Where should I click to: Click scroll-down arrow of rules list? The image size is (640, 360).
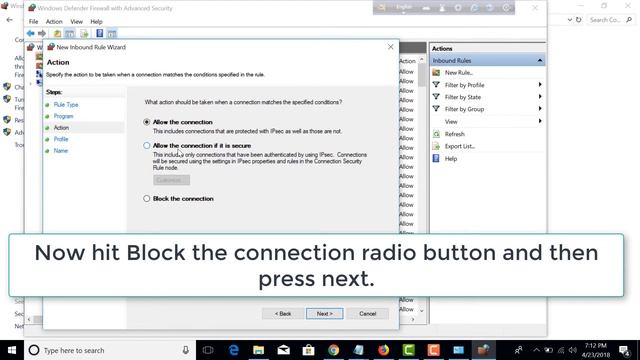click(422, 311)
